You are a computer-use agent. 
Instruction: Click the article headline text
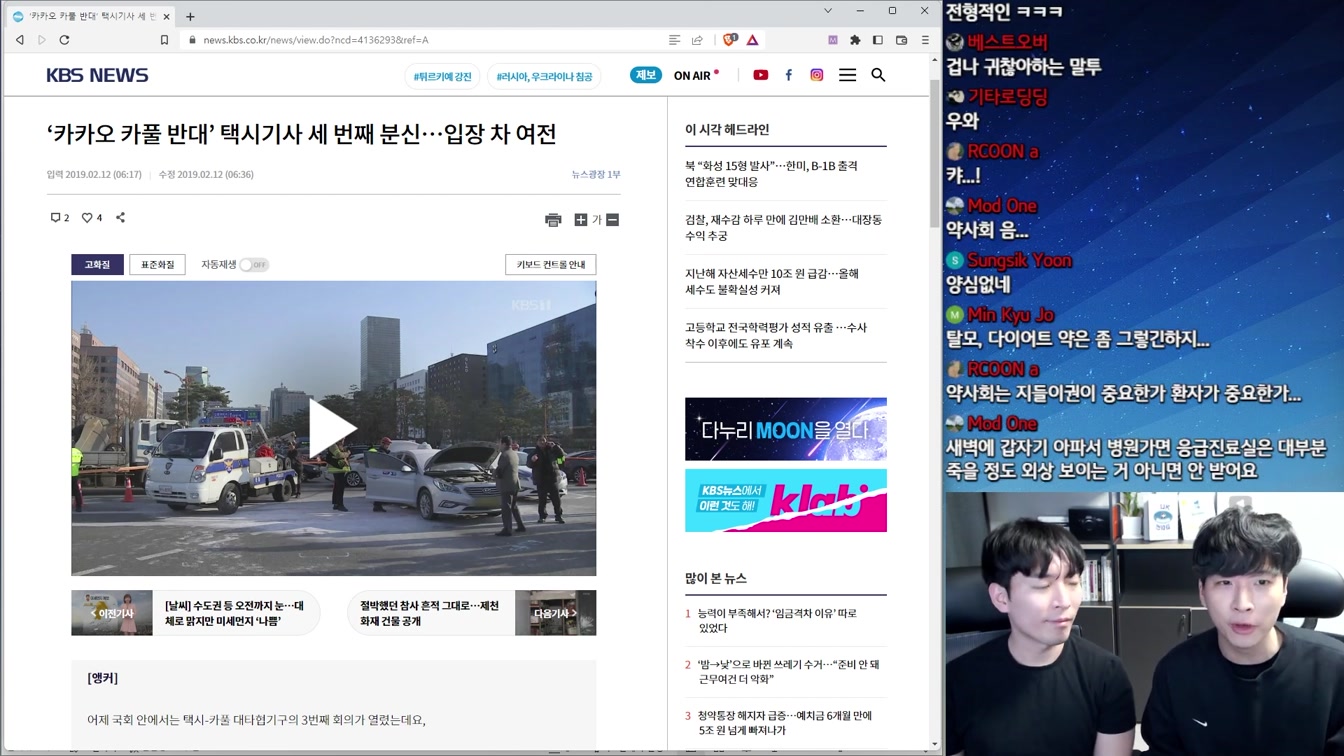click(x=301, y=134)
